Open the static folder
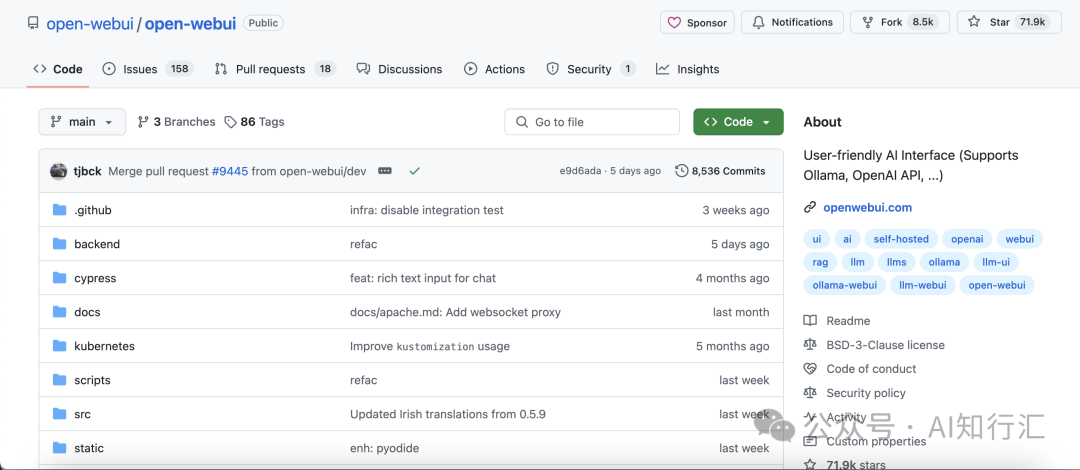The width and height of the screenshot is (1080, 470). pyautogui.click(x=89, y=448)
